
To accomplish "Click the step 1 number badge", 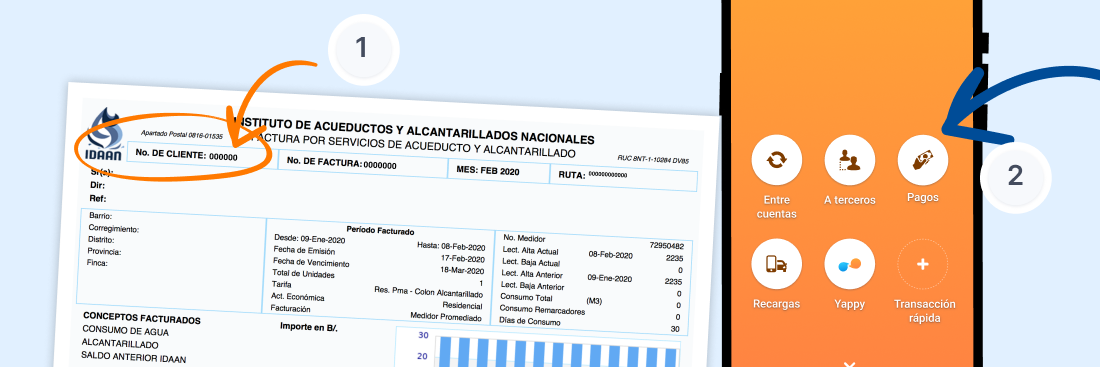I will point(362,48).
